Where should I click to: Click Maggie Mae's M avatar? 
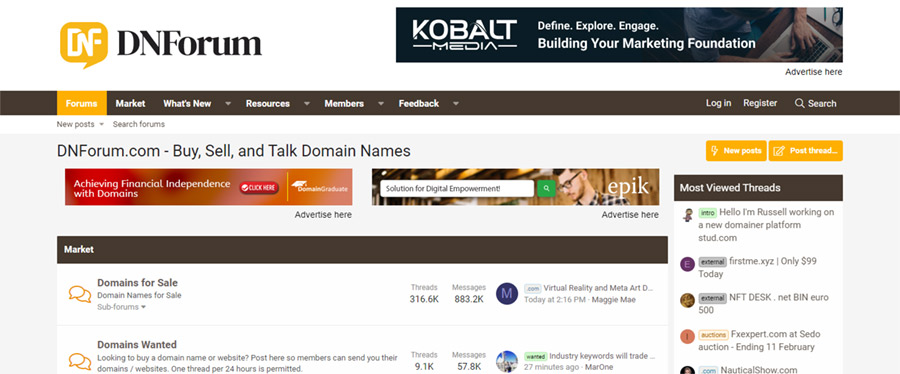pos(507,294)
